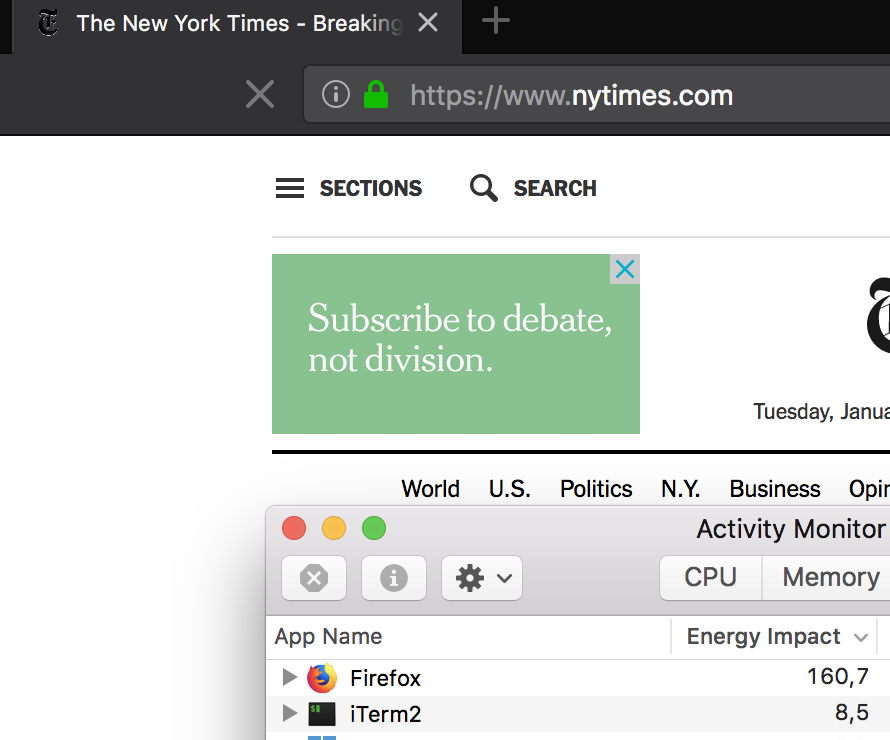Viewport: 890px width, 740px height.
Task: Click the site information icon in address bar
Action: [336, 94]
